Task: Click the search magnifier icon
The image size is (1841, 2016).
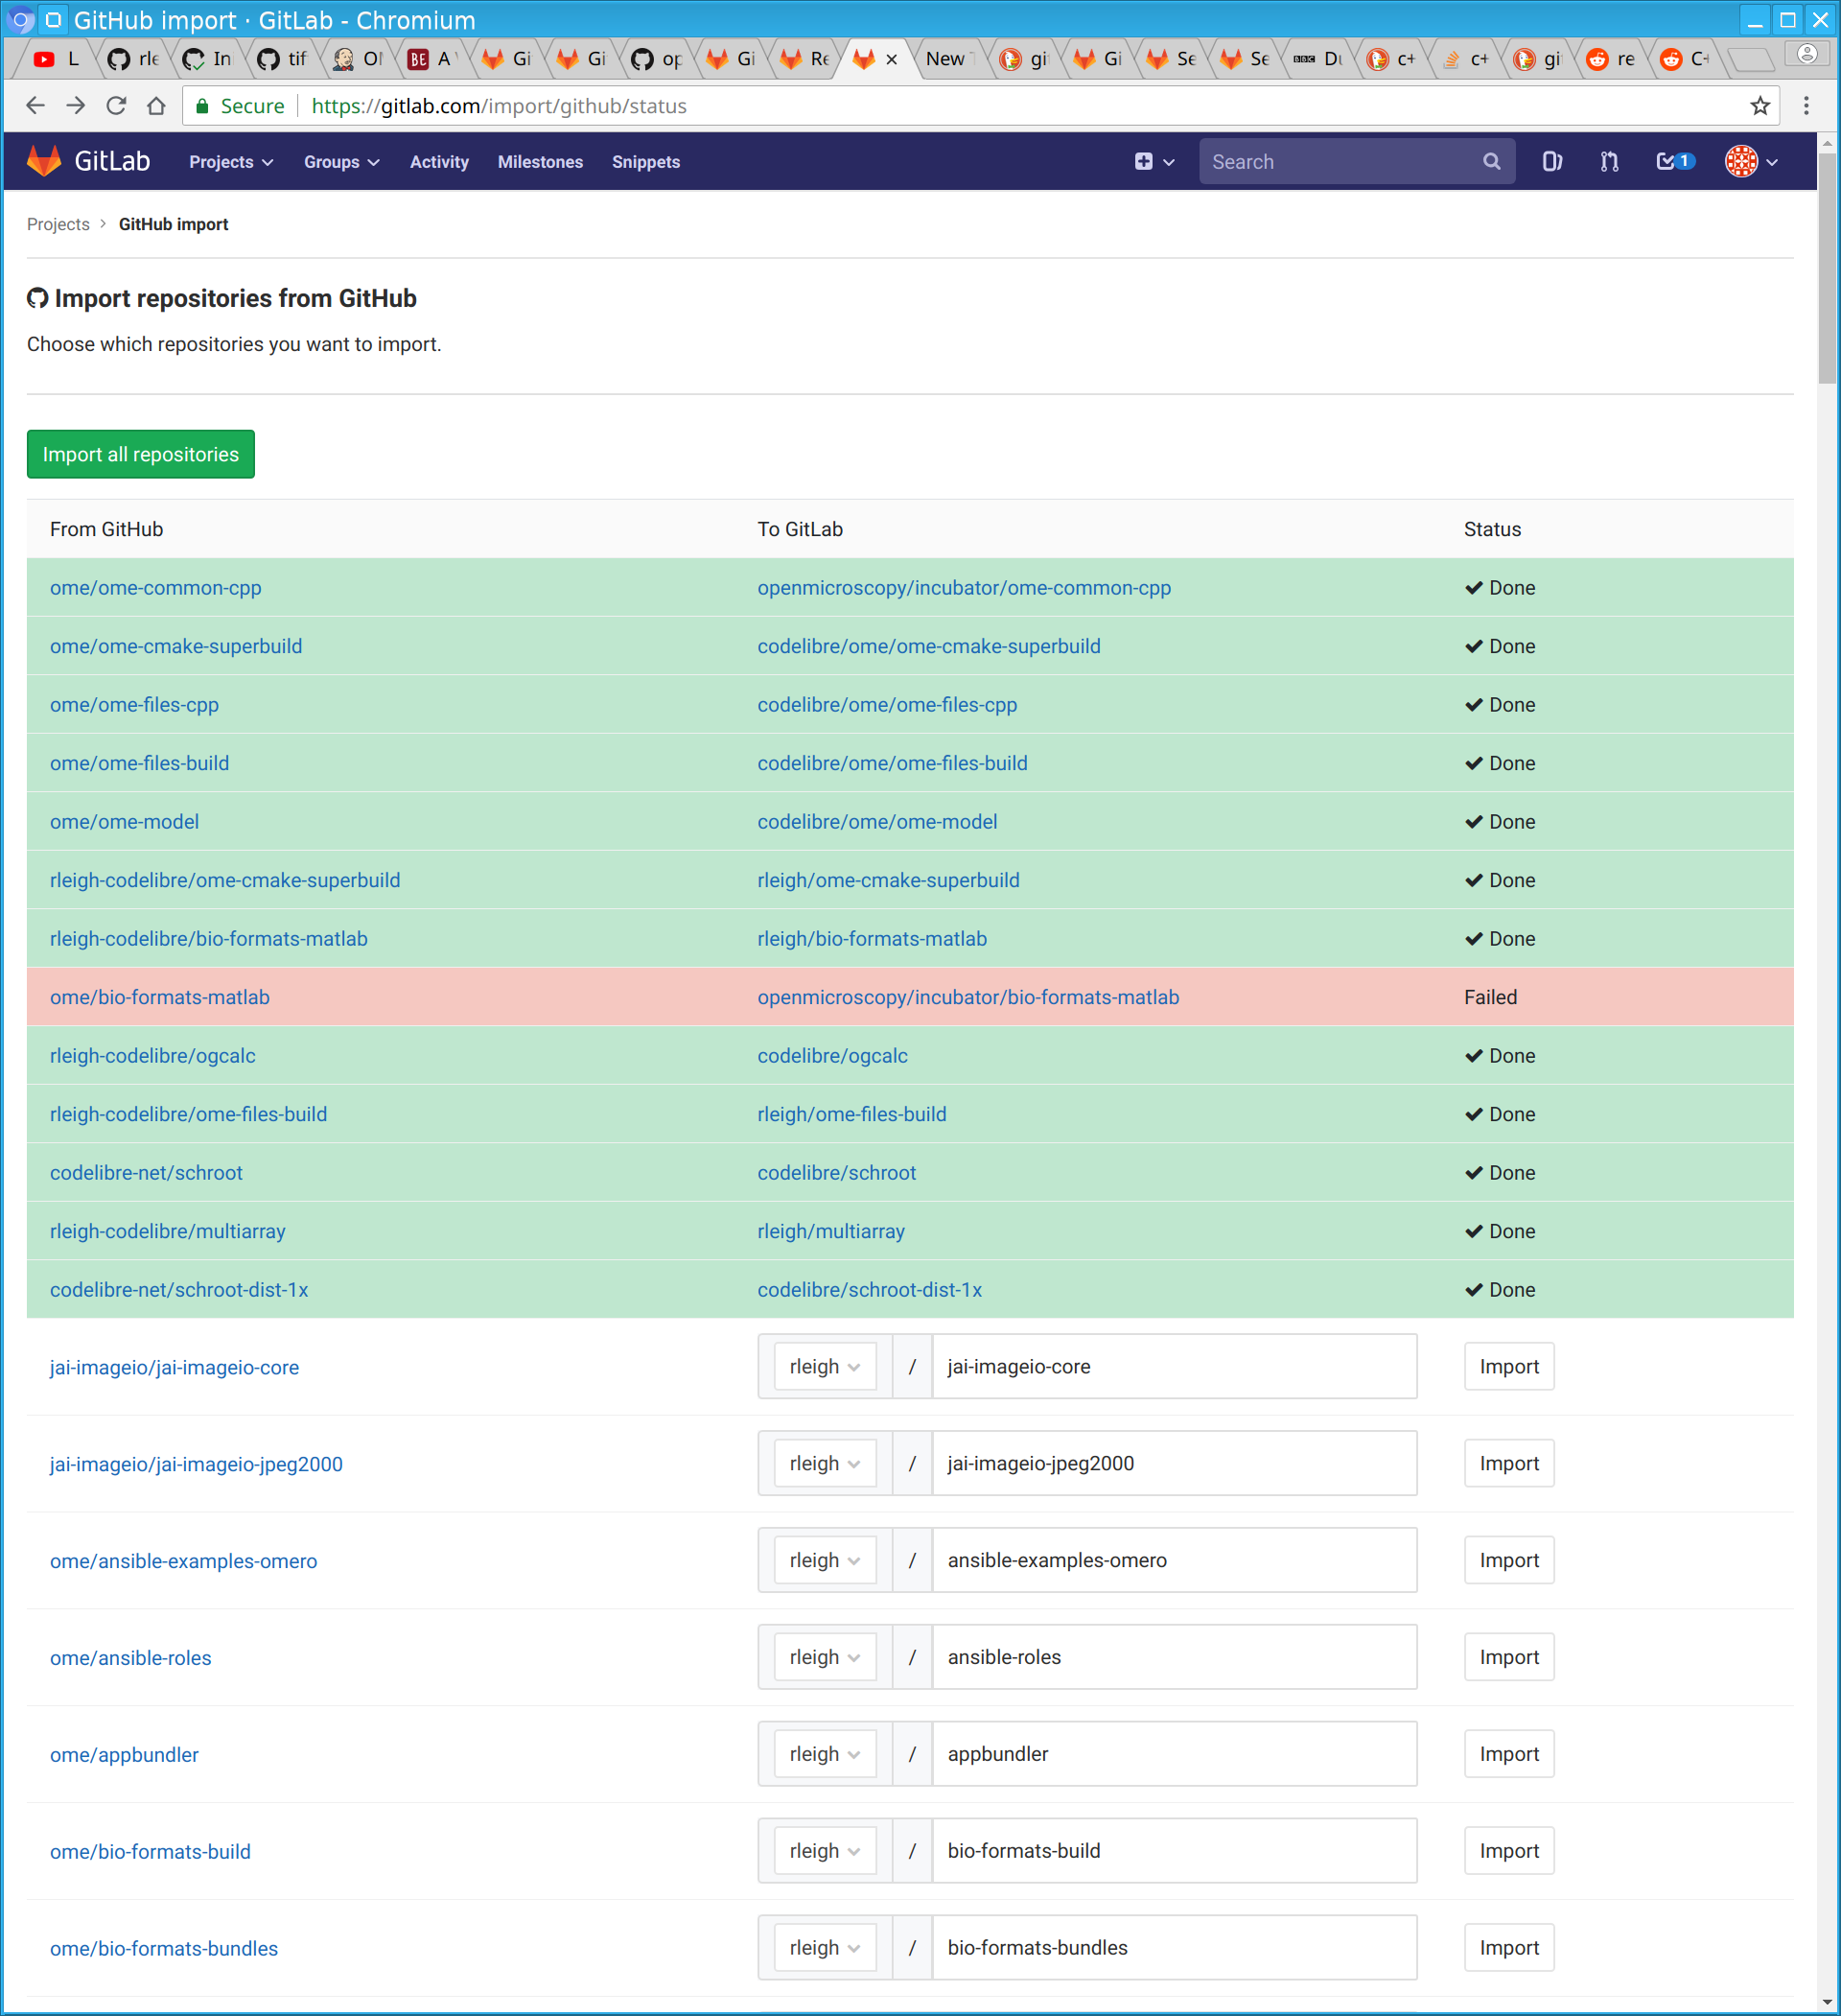Action: pyautogui.click(x=1491, y=161)
